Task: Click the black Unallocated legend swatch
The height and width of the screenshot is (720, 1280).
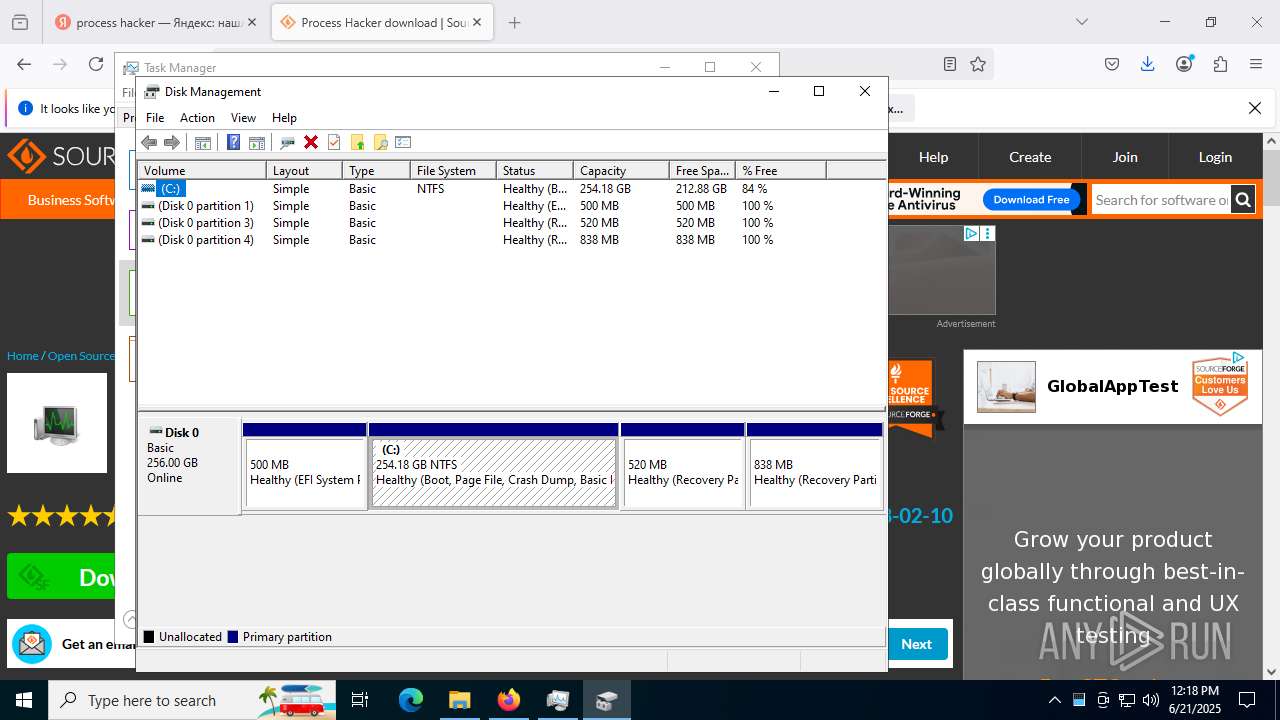Action: (149, 637)
